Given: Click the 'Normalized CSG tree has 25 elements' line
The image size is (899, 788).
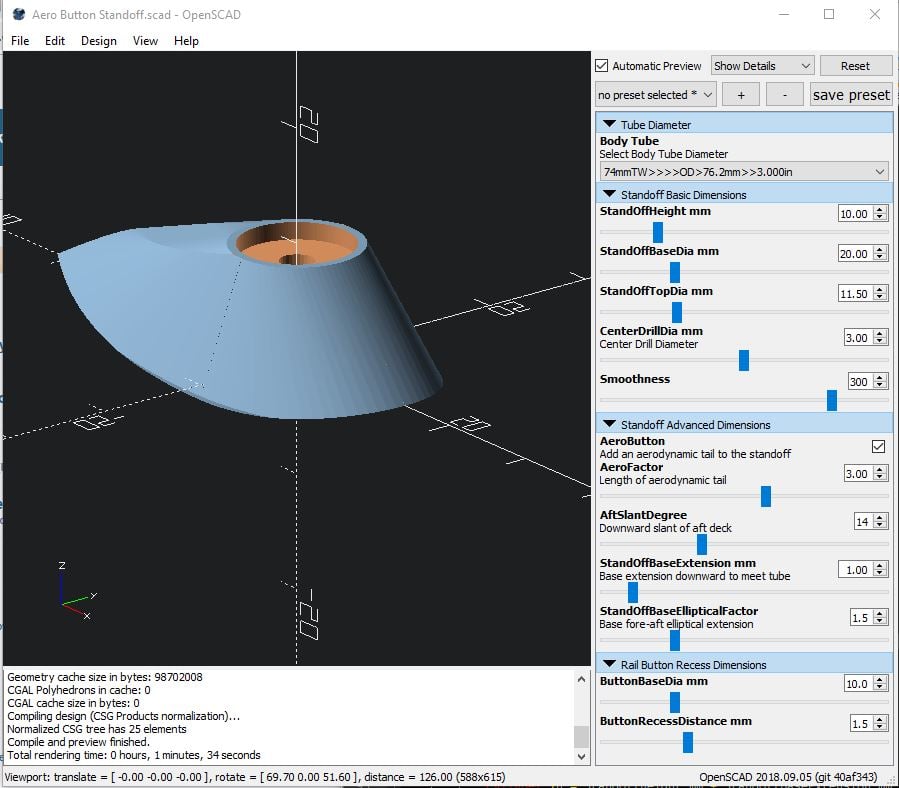Looking at the screenshot, I should pos(97,729).
